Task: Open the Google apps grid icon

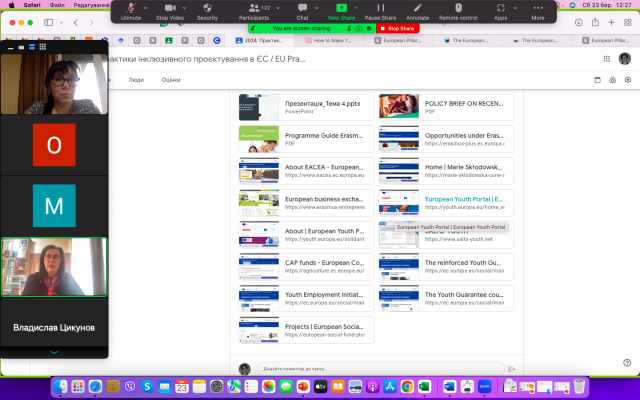Action: [607, 59]
